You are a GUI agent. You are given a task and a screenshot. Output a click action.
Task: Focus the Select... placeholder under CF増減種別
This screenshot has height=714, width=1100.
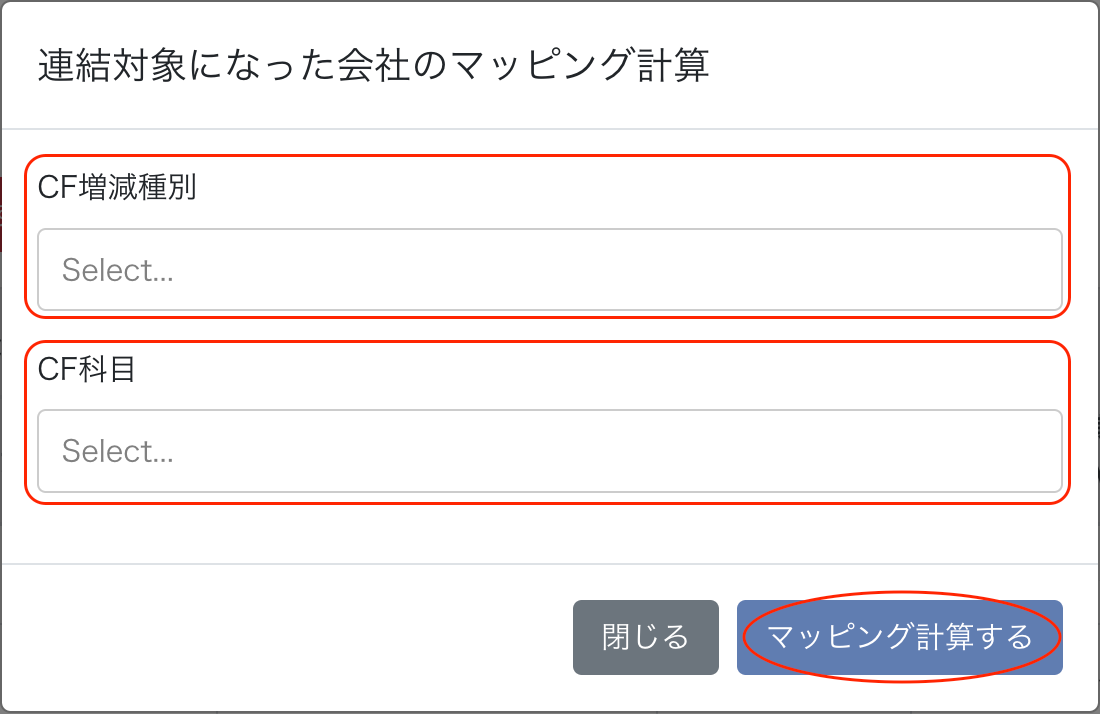tap(118, 270)
